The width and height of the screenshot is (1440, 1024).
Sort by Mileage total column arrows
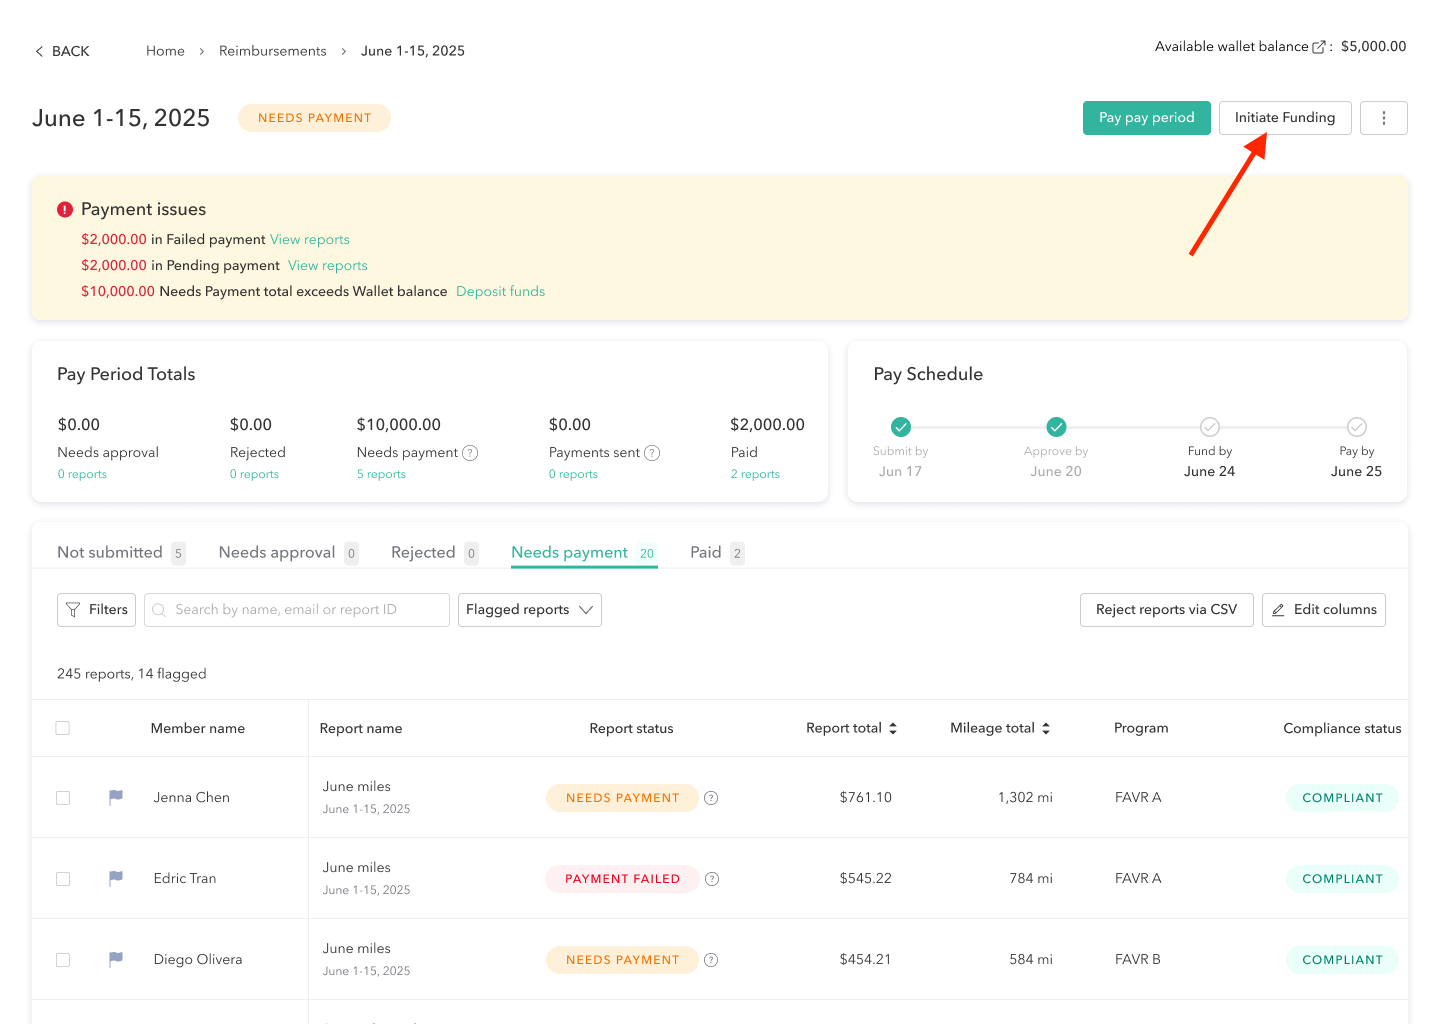pyautogui.click(x=1046, y=729)
